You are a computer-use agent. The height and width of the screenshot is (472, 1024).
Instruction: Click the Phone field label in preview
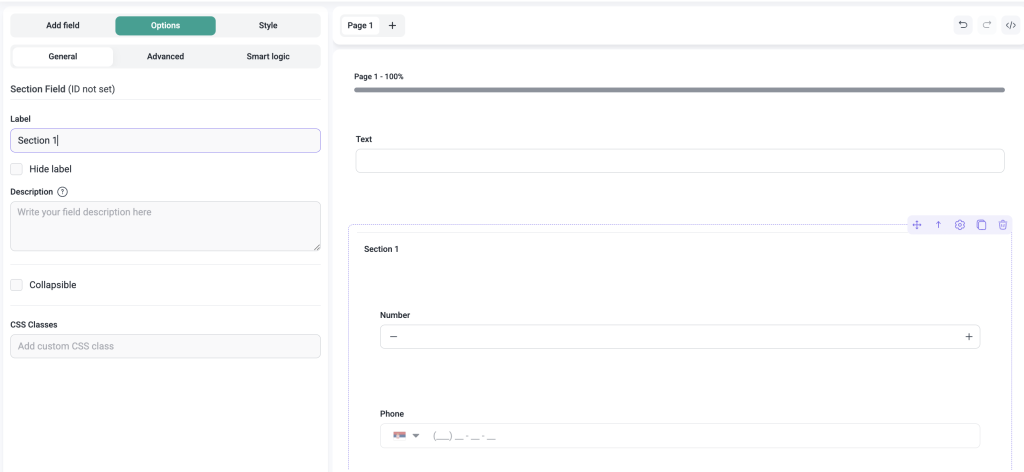(392, 414)
